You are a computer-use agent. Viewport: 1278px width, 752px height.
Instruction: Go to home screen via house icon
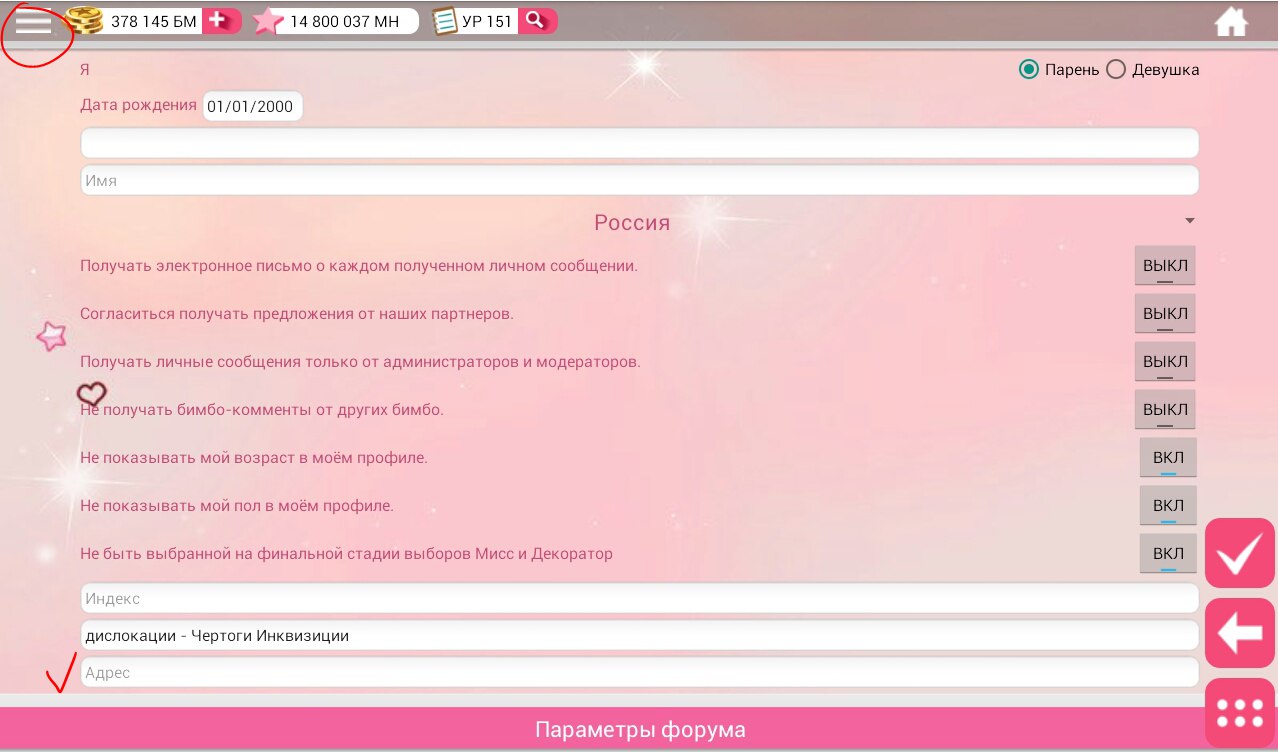pyautogui.click(x=1231, y=22)
